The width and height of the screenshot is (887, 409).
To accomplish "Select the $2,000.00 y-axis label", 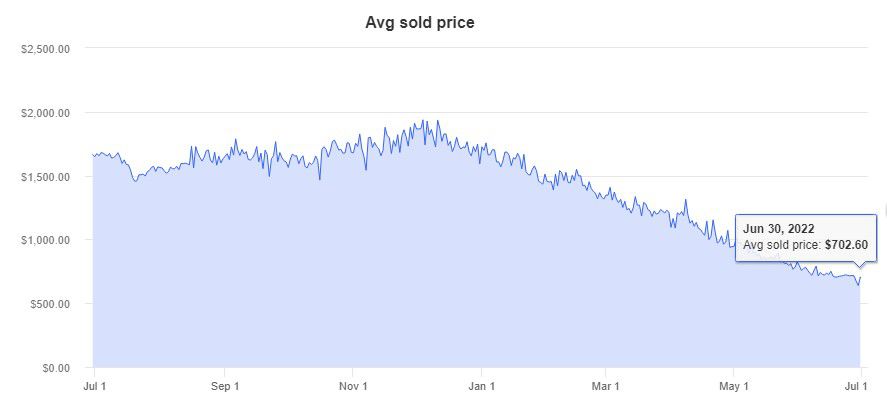I will (45, 113).
